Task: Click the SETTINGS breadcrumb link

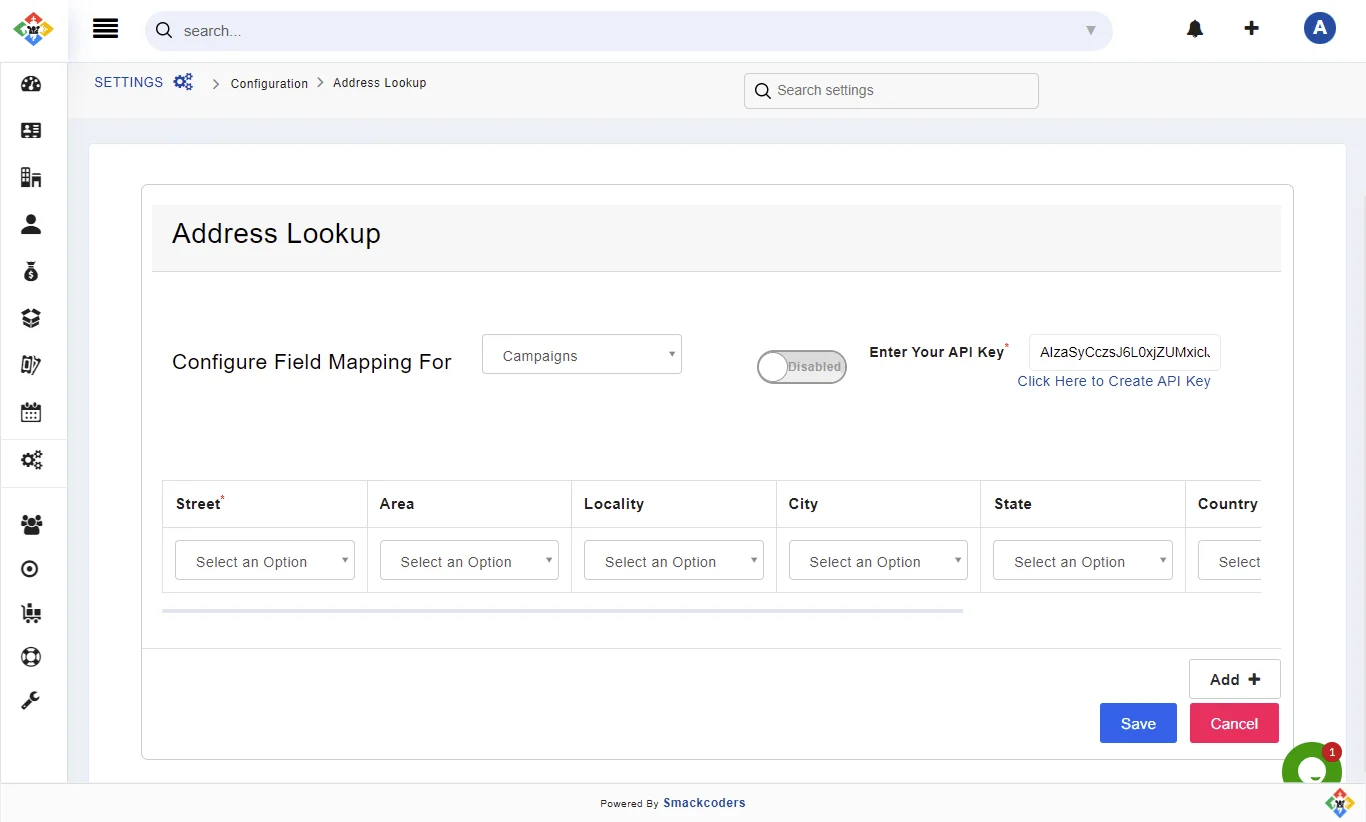Action: click(x=128, y=82)
